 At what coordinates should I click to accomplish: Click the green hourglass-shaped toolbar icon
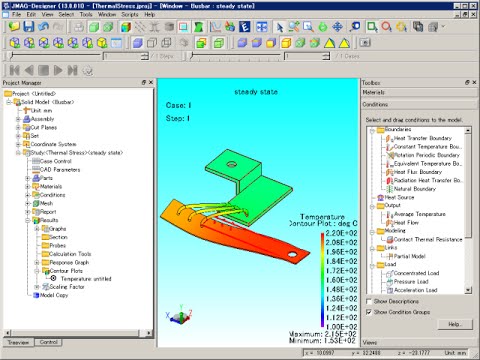click(x=199, y=27)
